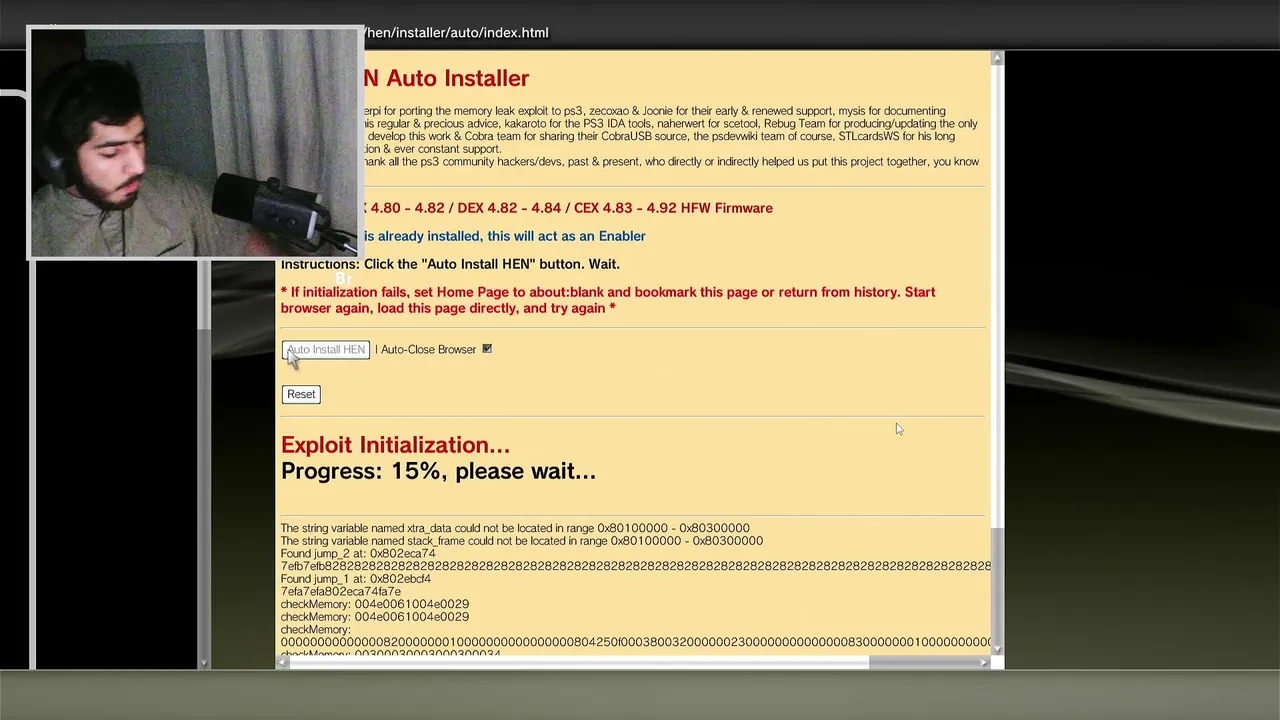The image size is (1280, 720).
Task: Click the xtra_data could not be located line
Action: (515, 528)
